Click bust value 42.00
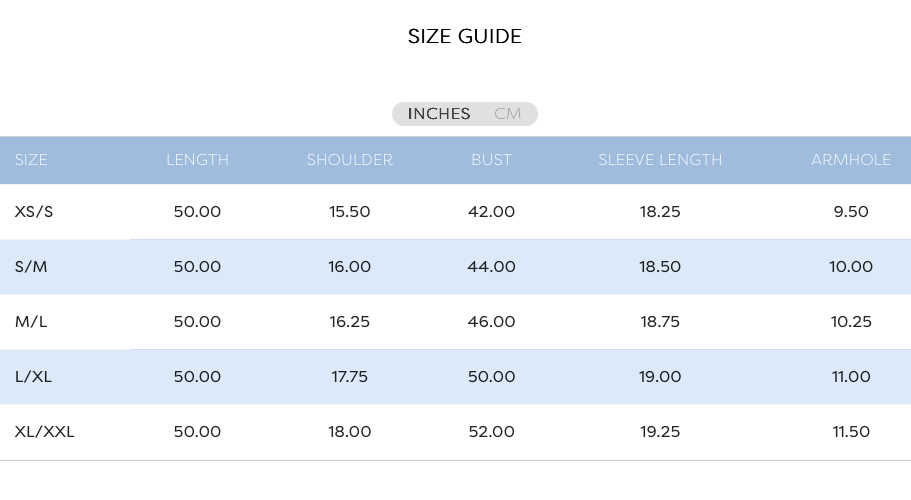Screen dimensions: 911x500 [492, 211]
